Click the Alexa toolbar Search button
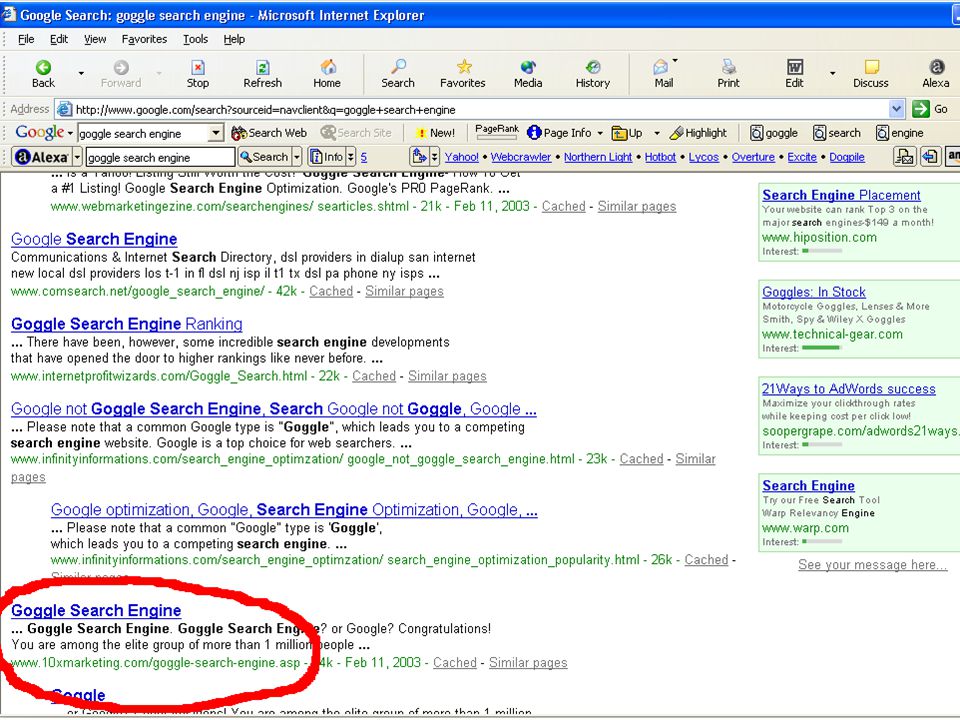The height and width of the screenshot is (720, 960). (x=264, y=157)
